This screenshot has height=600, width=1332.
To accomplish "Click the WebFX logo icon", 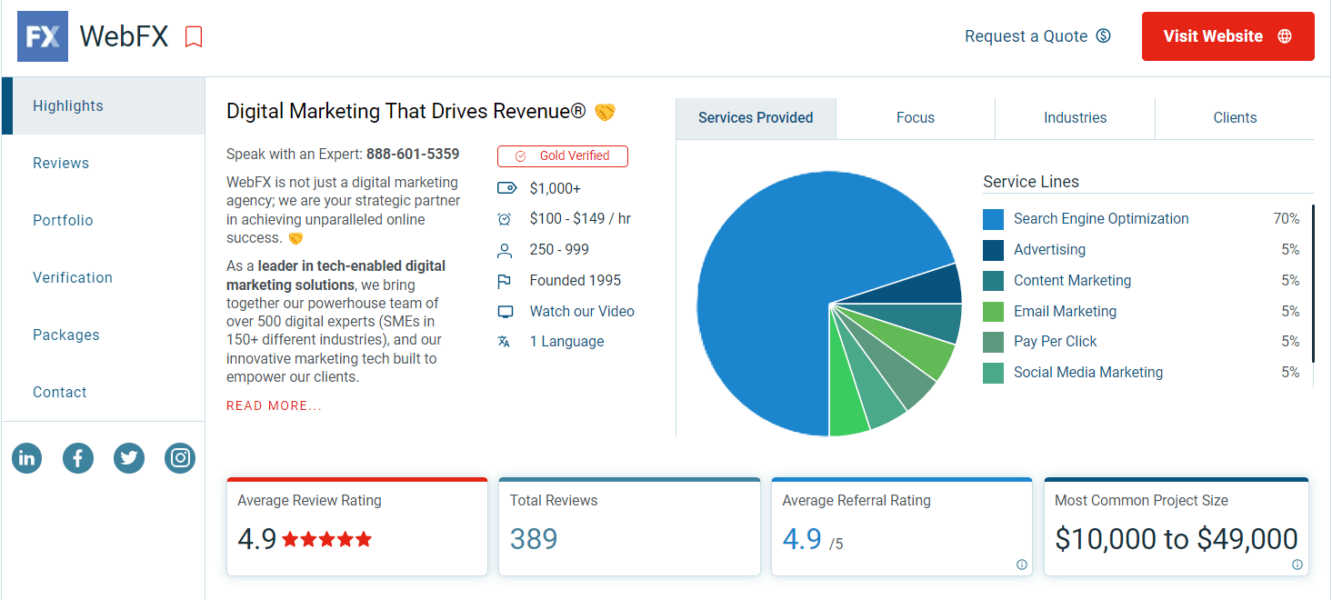I will [x=42, y=36].
